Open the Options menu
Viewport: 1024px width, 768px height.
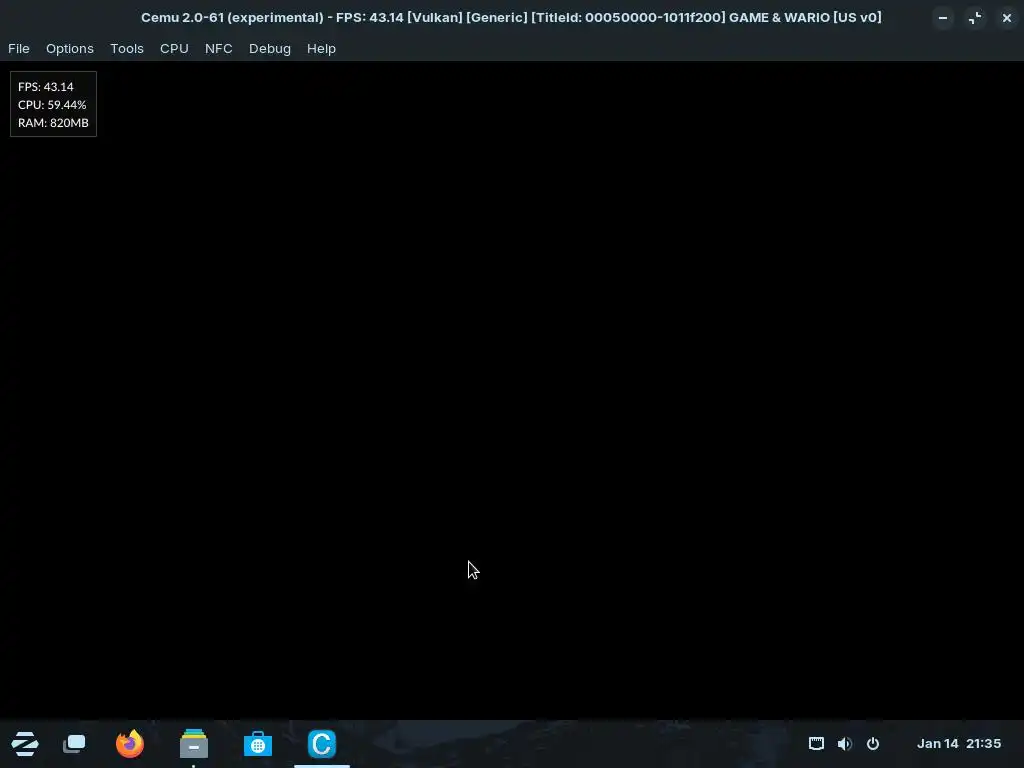coord(70,48)
